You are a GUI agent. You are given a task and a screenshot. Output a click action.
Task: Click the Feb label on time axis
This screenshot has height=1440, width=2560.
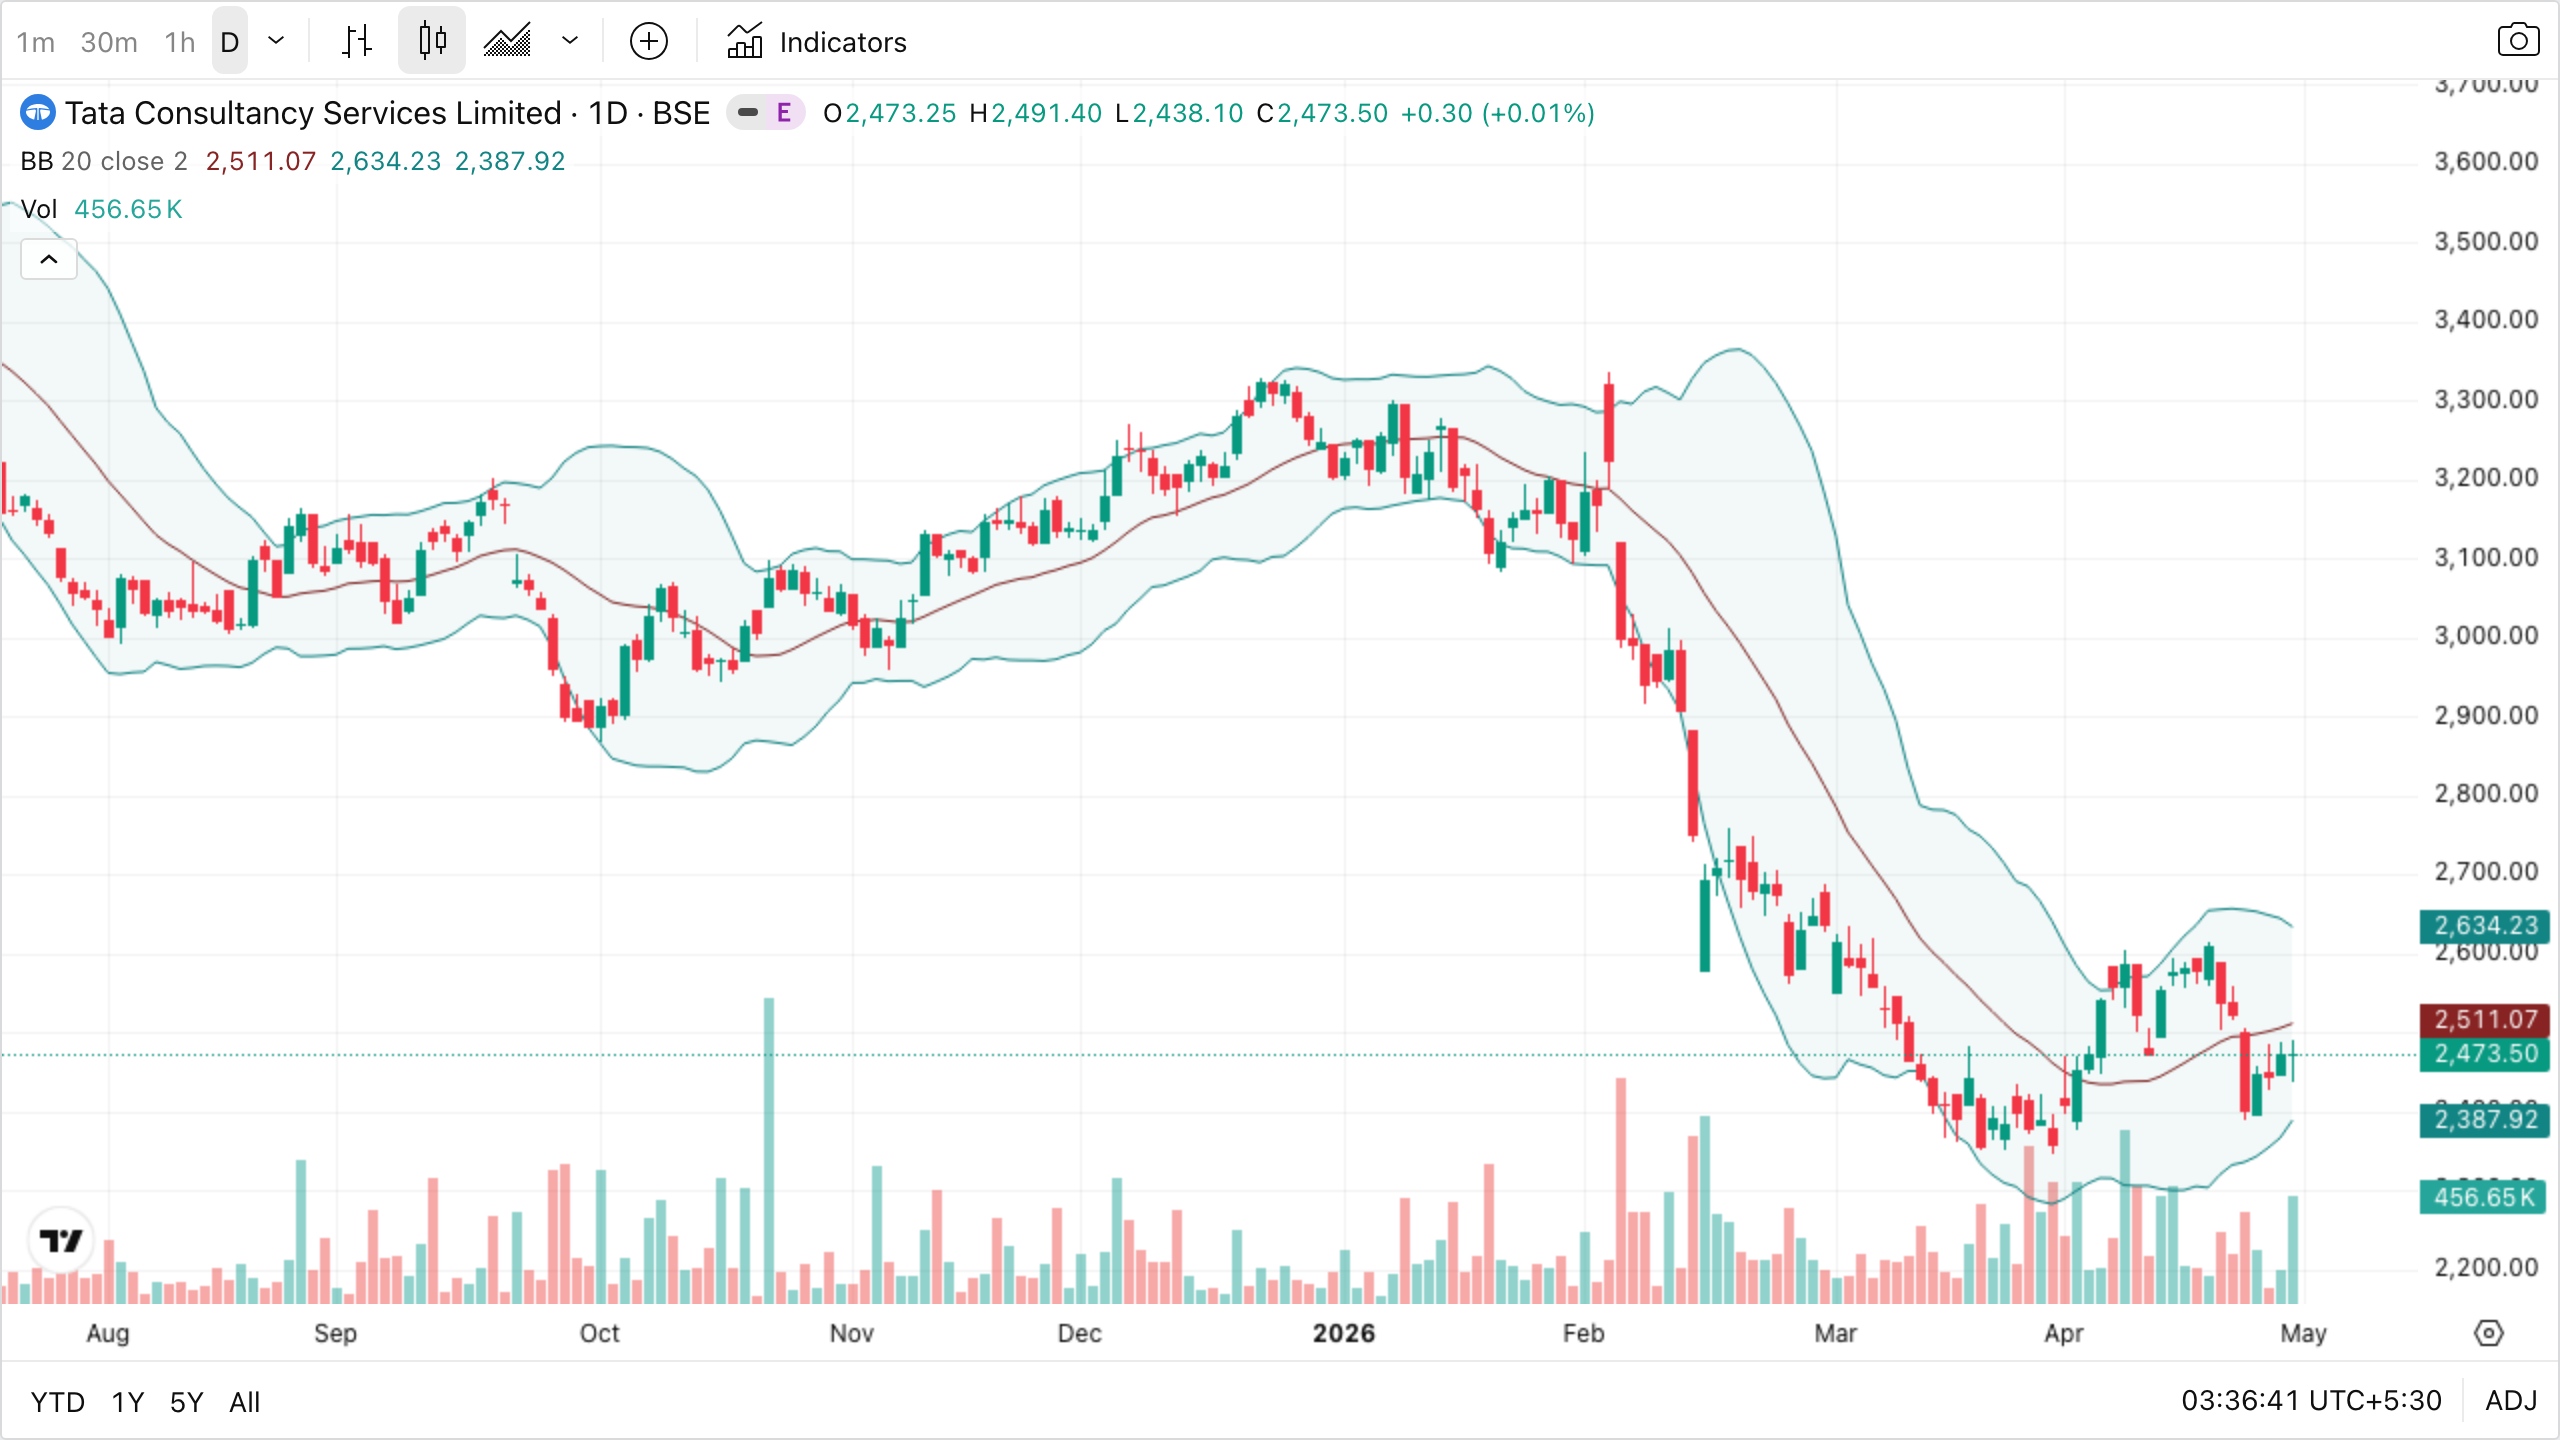(x=1584, y=1333)
